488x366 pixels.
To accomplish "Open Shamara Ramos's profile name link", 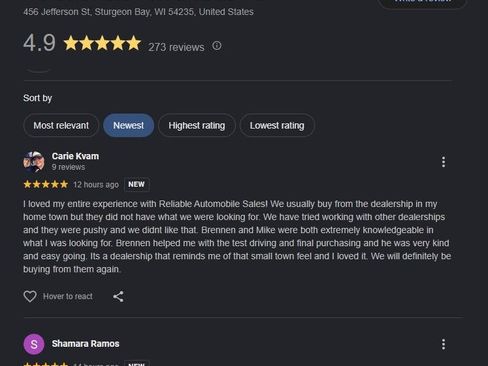I will (85, 344).
